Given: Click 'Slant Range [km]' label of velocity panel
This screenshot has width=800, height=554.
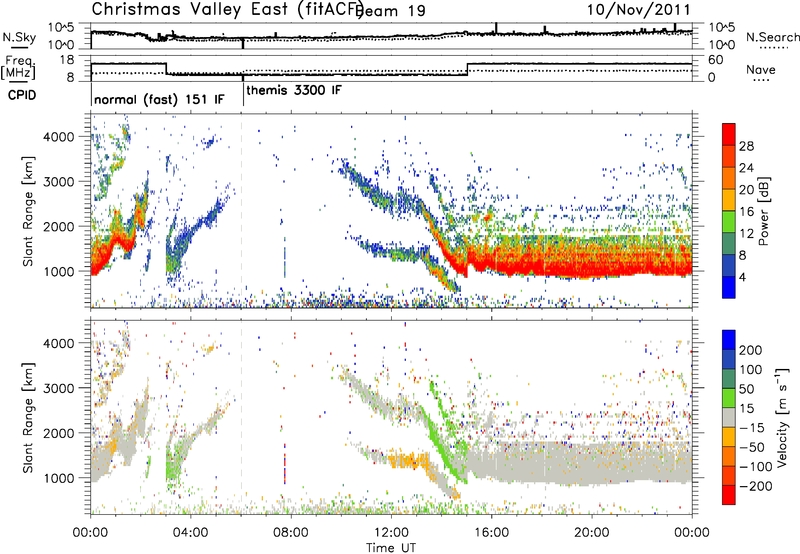Looking at the screenshot, I should point(28,417).
